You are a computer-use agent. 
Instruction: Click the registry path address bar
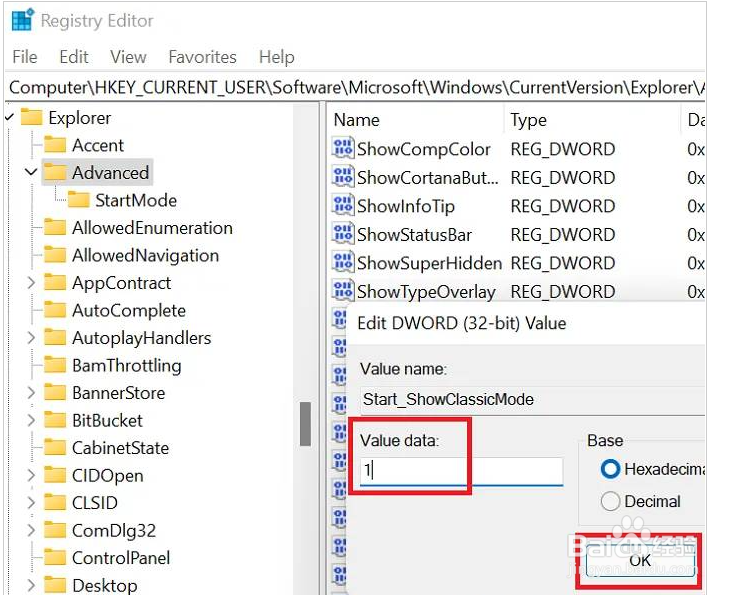(356, 87)
